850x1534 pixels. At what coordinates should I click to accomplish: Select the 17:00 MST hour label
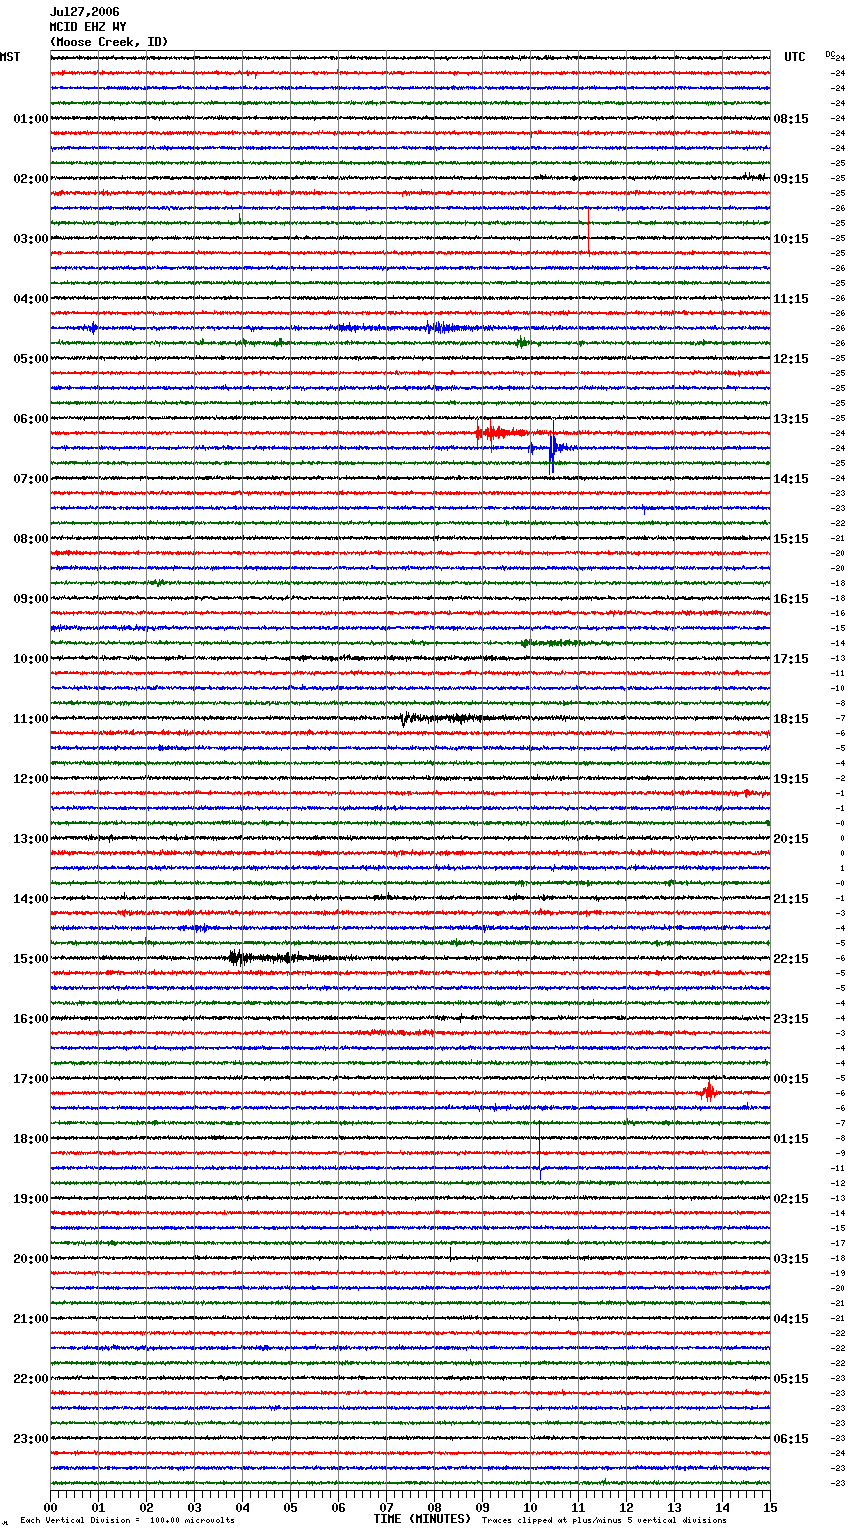[x=30, y=1079]
